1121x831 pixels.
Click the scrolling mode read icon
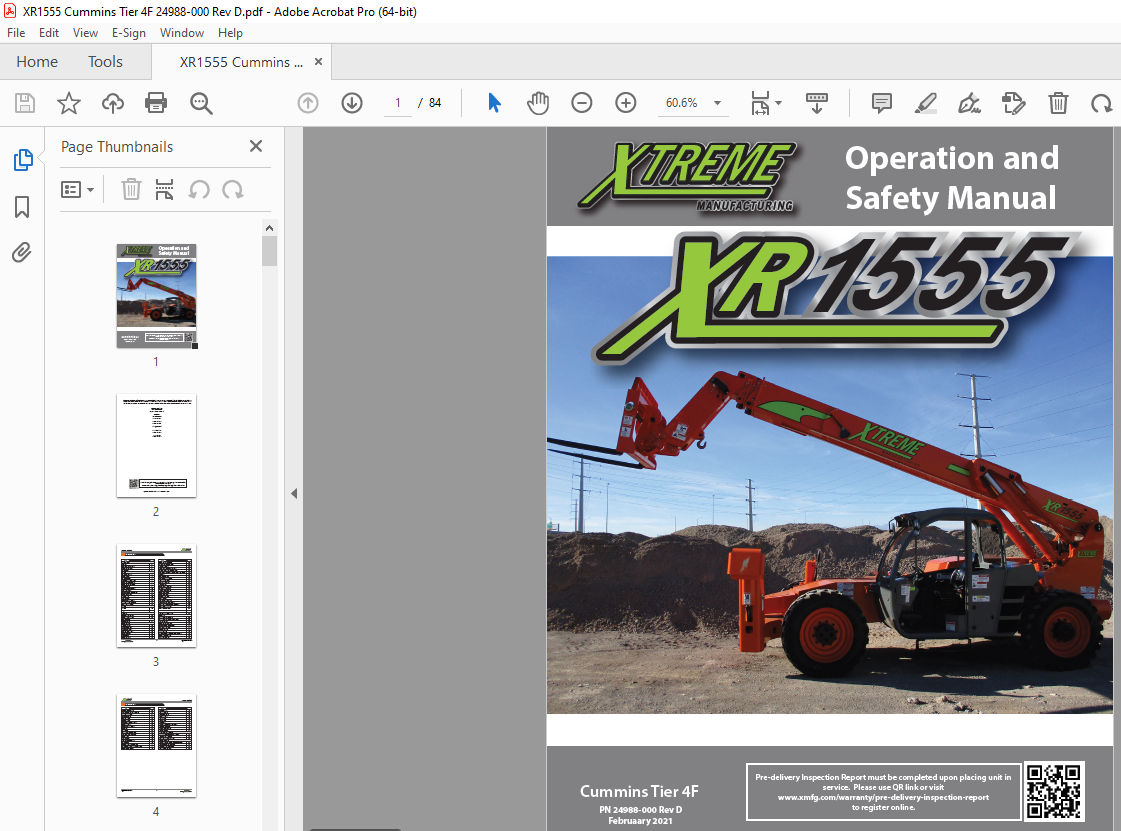(x=816, y=103)
